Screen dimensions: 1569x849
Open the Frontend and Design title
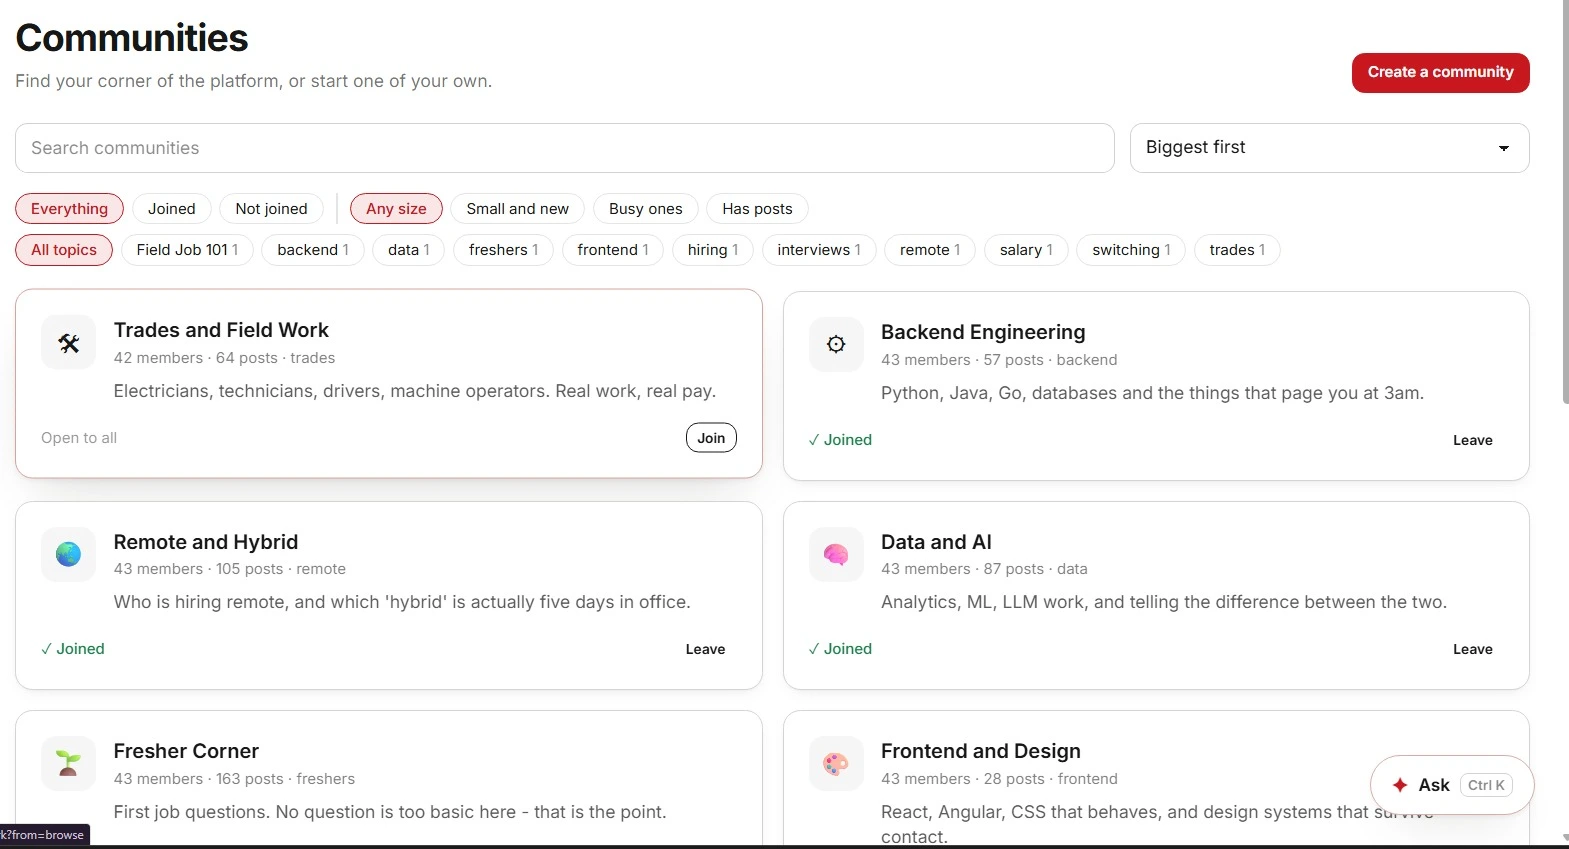point(981,751)
